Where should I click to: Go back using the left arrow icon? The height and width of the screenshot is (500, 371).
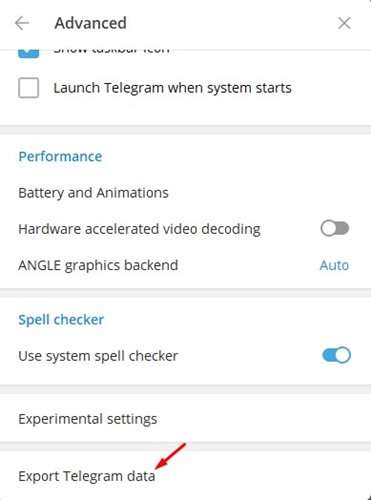tap(22, 23)
